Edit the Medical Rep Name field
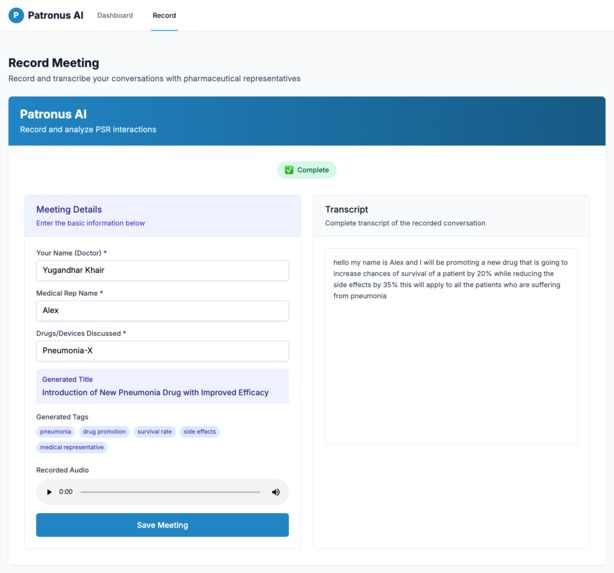 pyautogui.click(x=163, y=311)
